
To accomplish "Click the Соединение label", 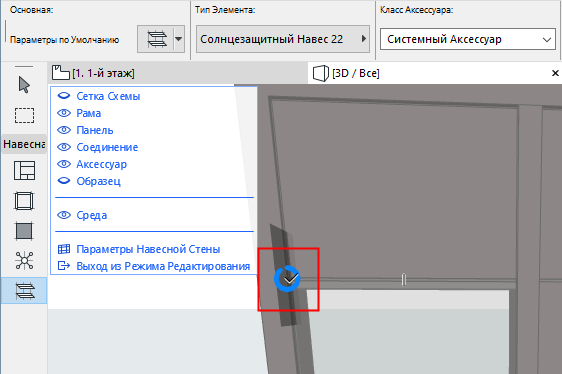I will tap(107, 147).
